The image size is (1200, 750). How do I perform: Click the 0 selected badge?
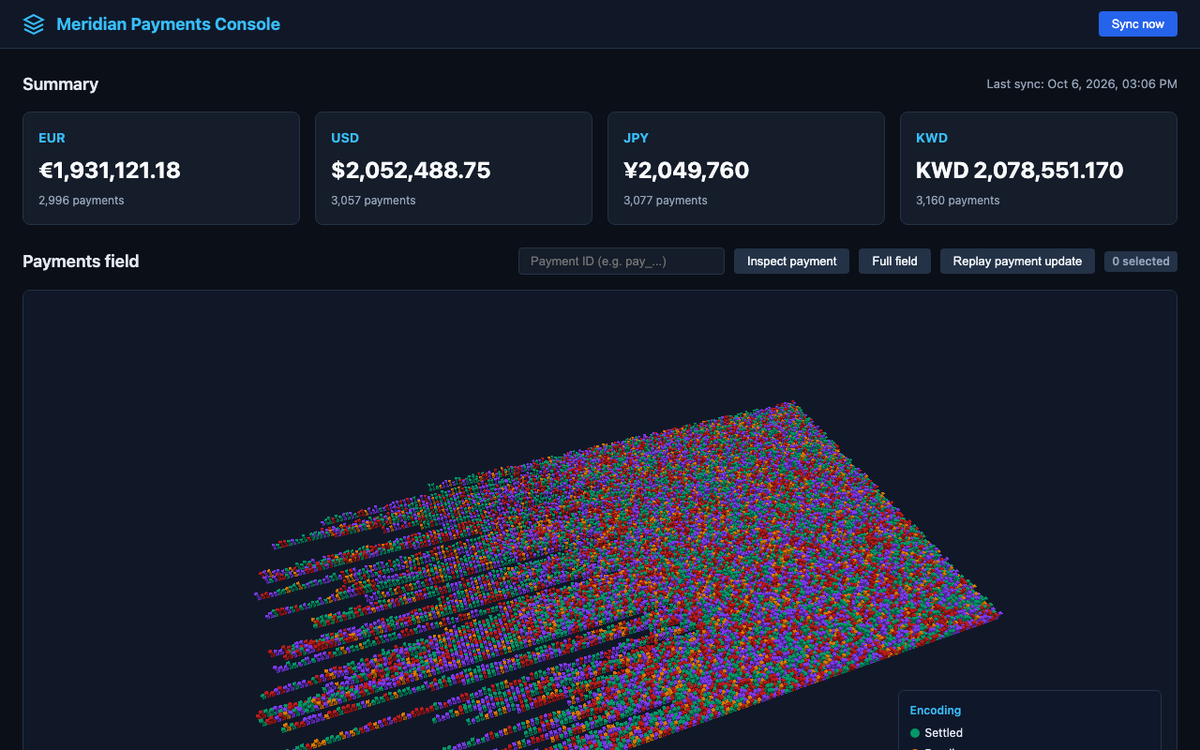pos(1140,261)
